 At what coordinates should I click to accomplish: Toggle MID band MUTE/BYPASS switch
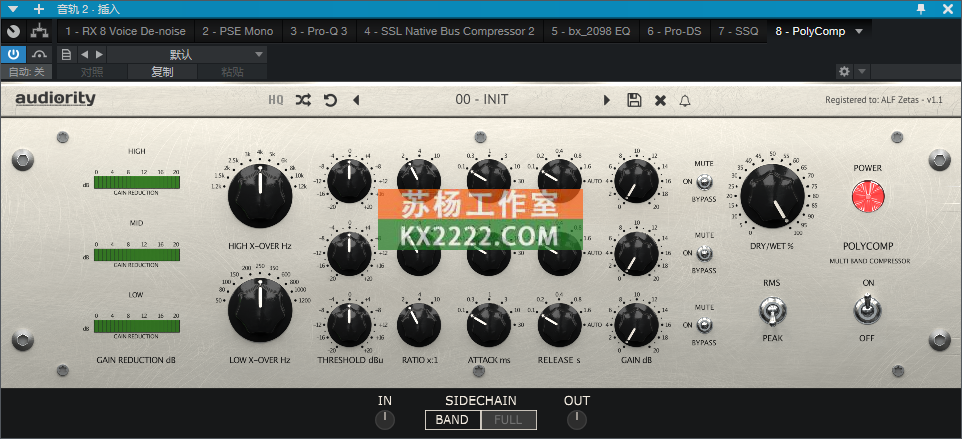704,253
